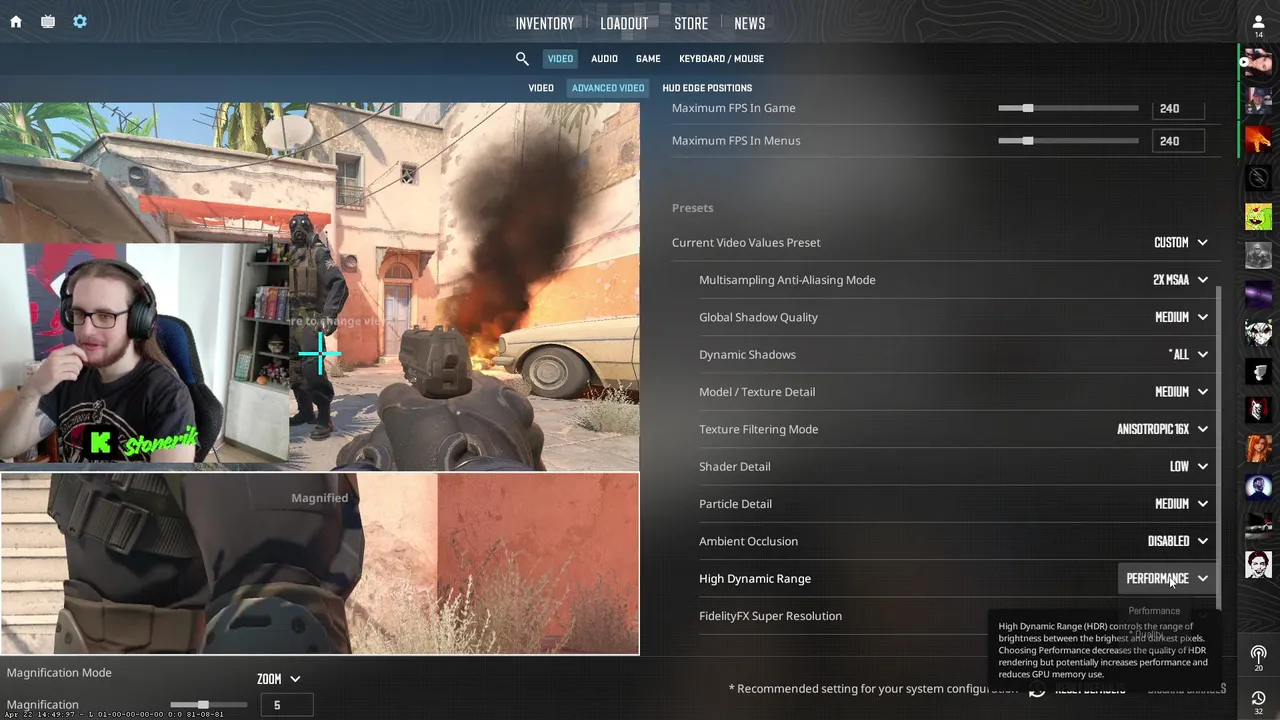1280x720 pixels.
Task: Switch to AUDIO settings
Action: 604,59
